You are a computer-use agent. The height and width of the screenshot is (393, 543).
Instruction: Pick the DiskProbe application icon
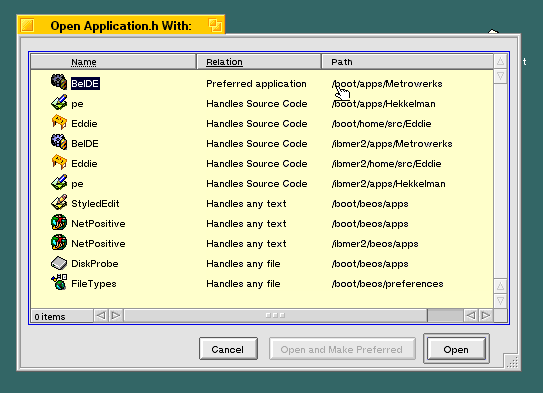[x=59, y=263]
